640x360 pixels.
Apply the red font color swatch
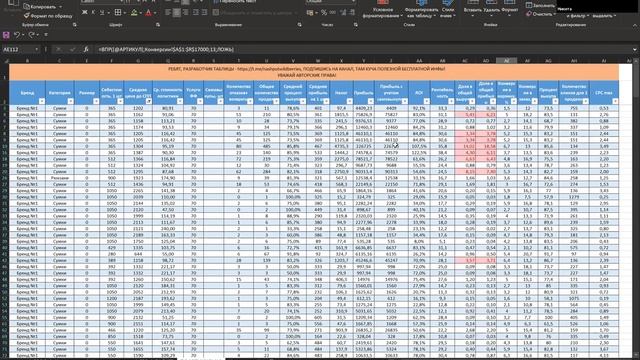pos(148,13)
